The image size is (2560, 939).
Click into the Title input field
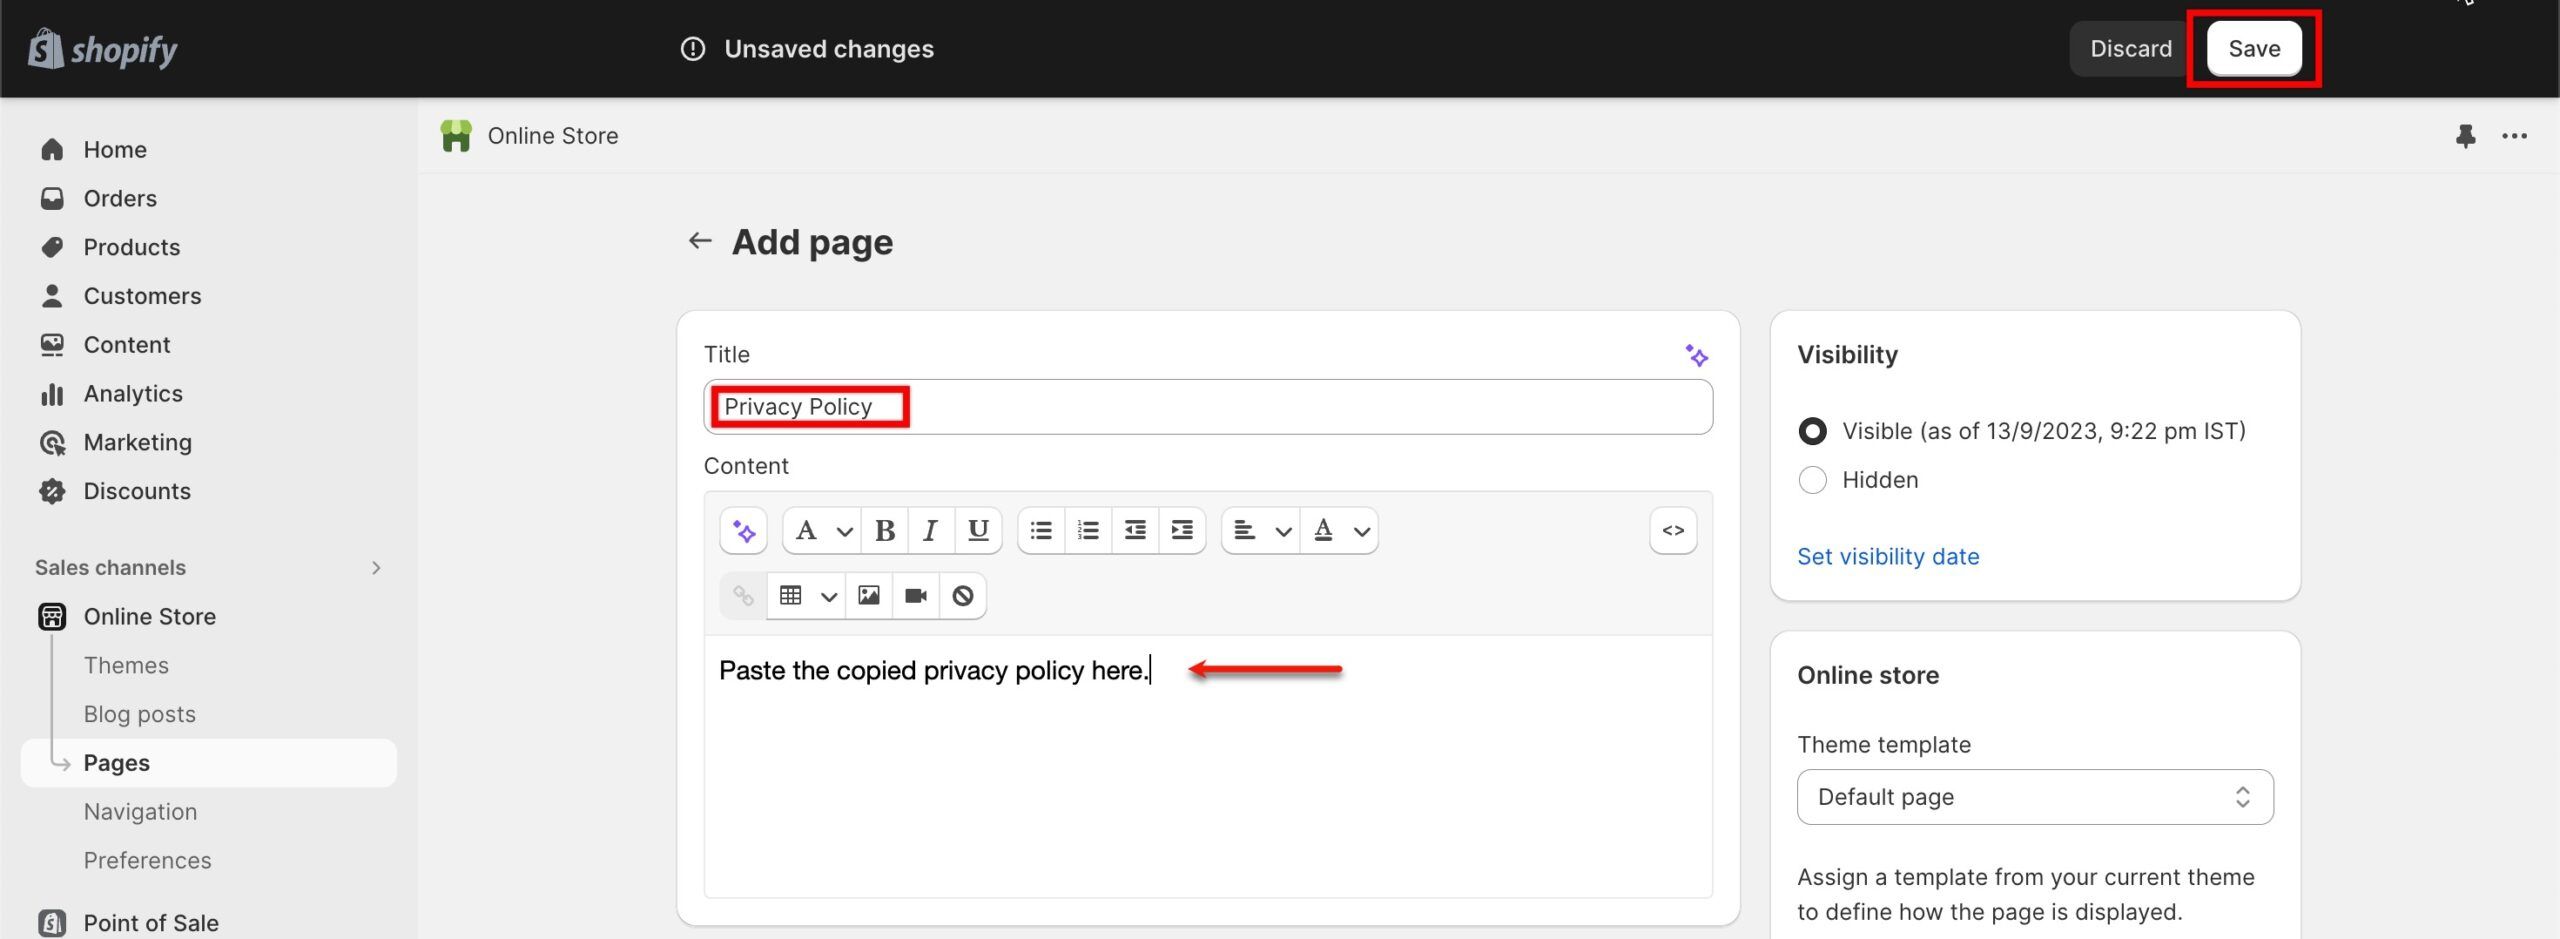tap(1208, 407)
